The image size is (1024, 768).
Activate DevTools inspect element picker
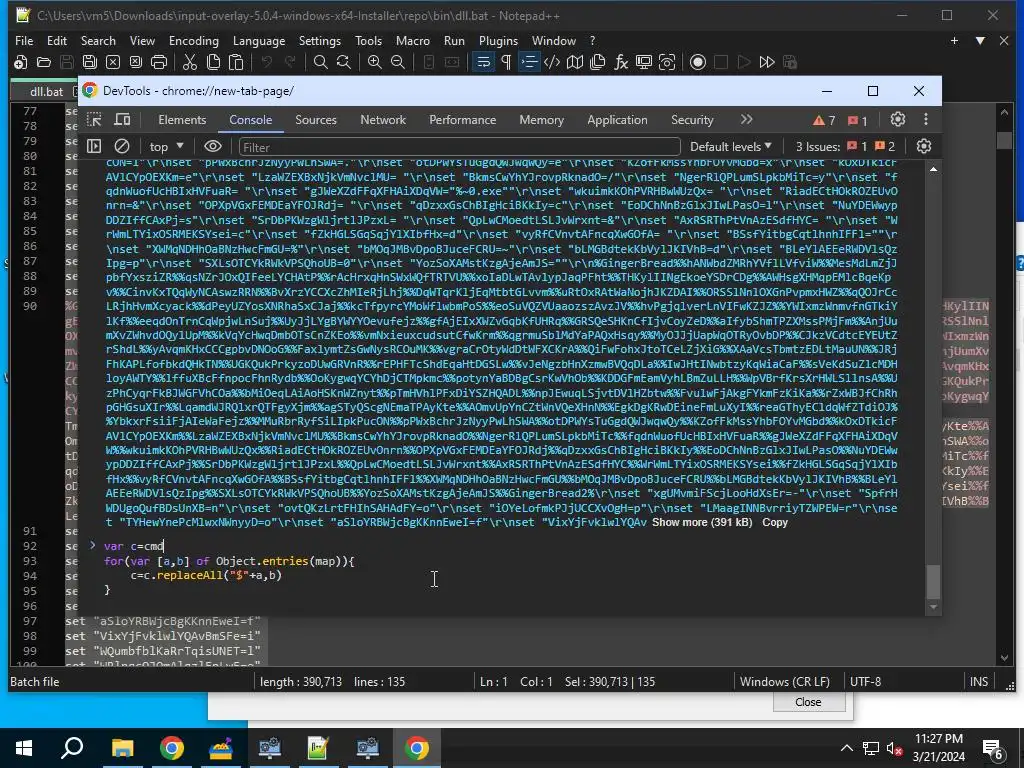point(94,120)
